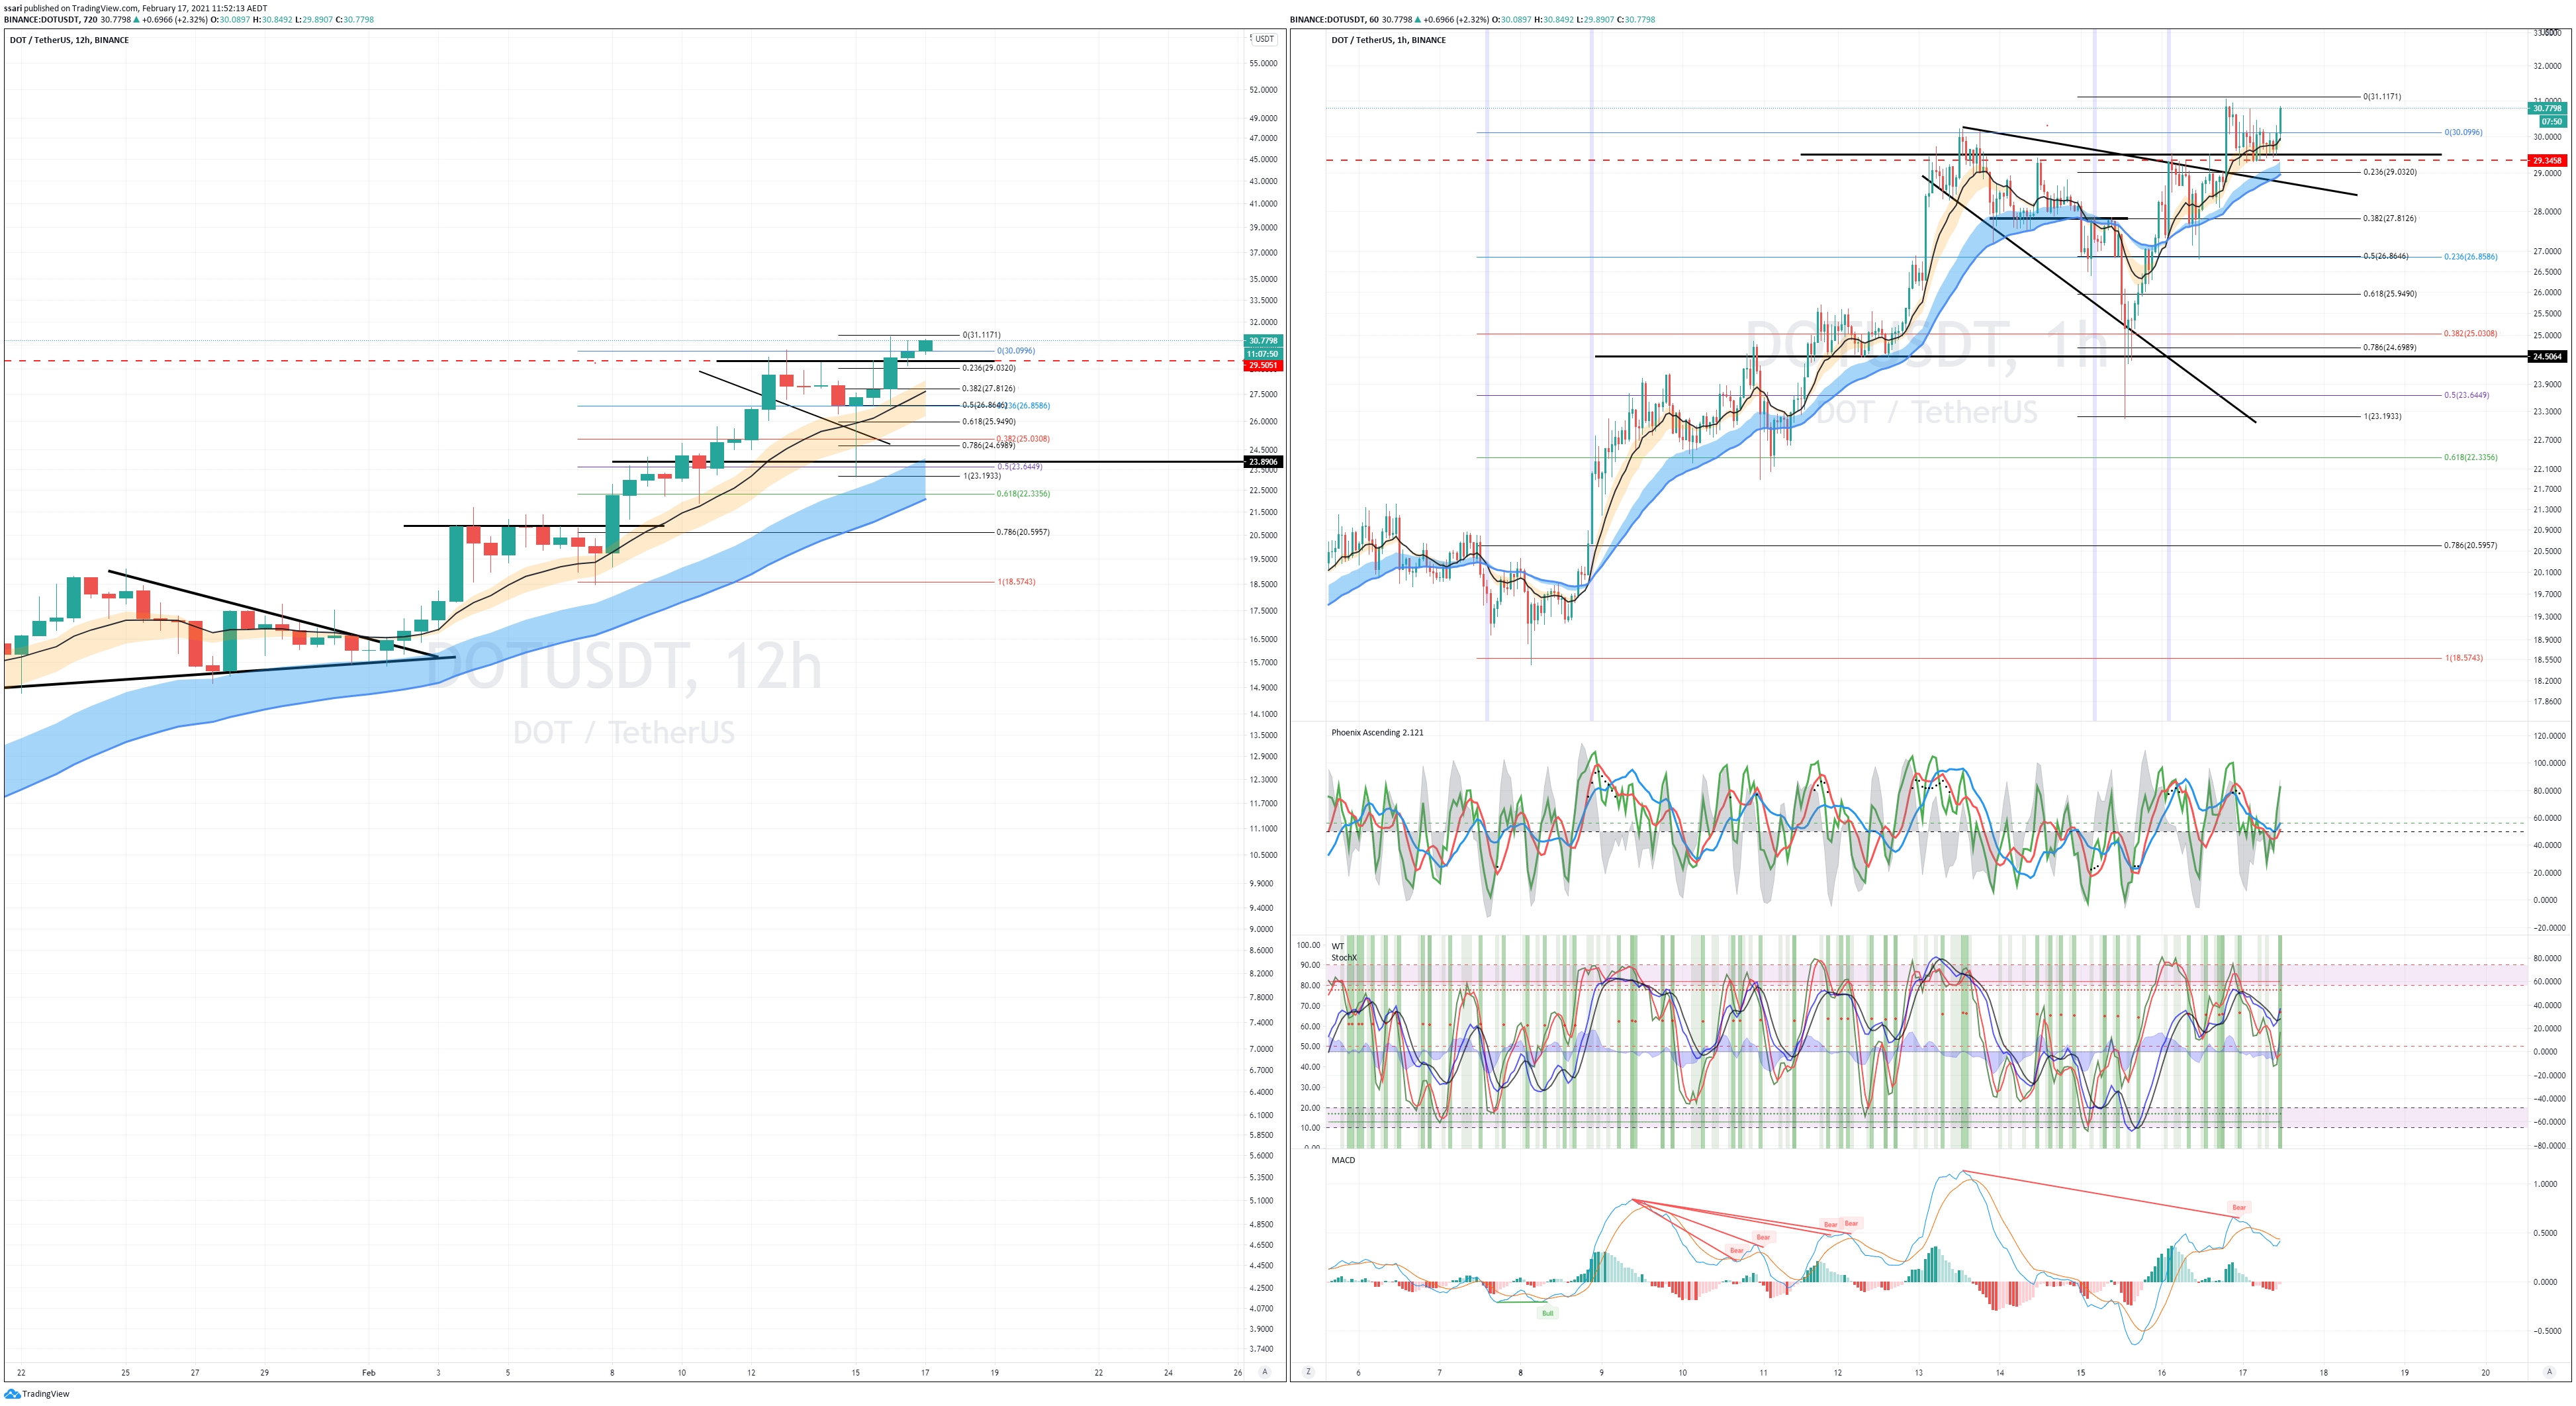Click the red 29.3458 price label
2576x1406 pixels.
click(2546, 161)
